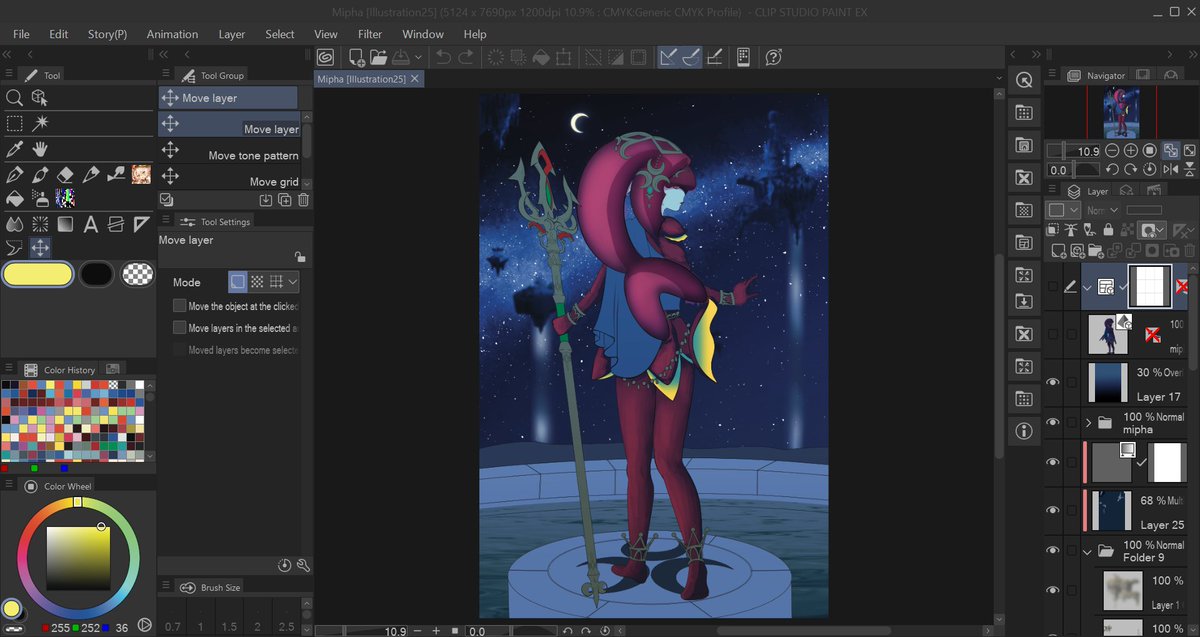Select the Auto select magic wand tool
Viewport: 1200px width, 637px height.
[x=40, y=123]
